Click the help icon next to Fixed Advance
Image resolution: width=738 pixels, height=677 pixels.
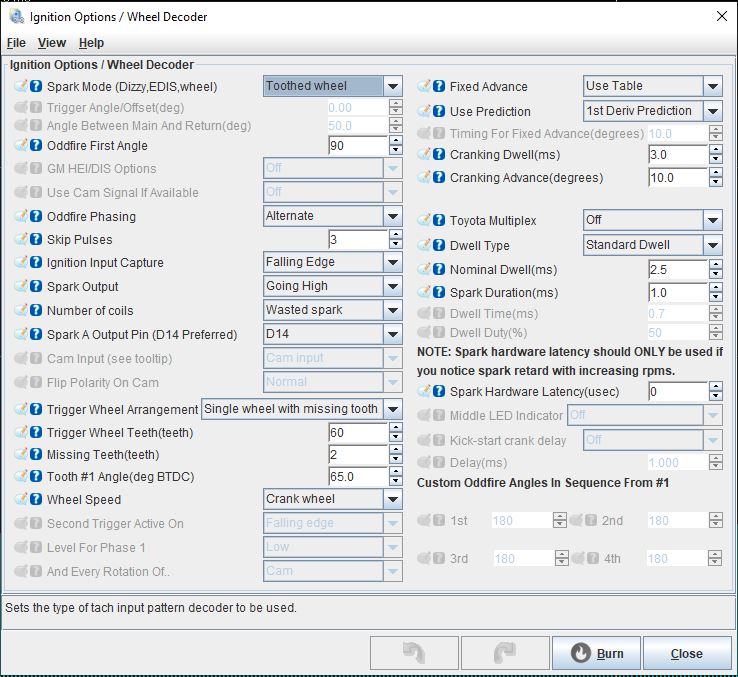[439, 87]
